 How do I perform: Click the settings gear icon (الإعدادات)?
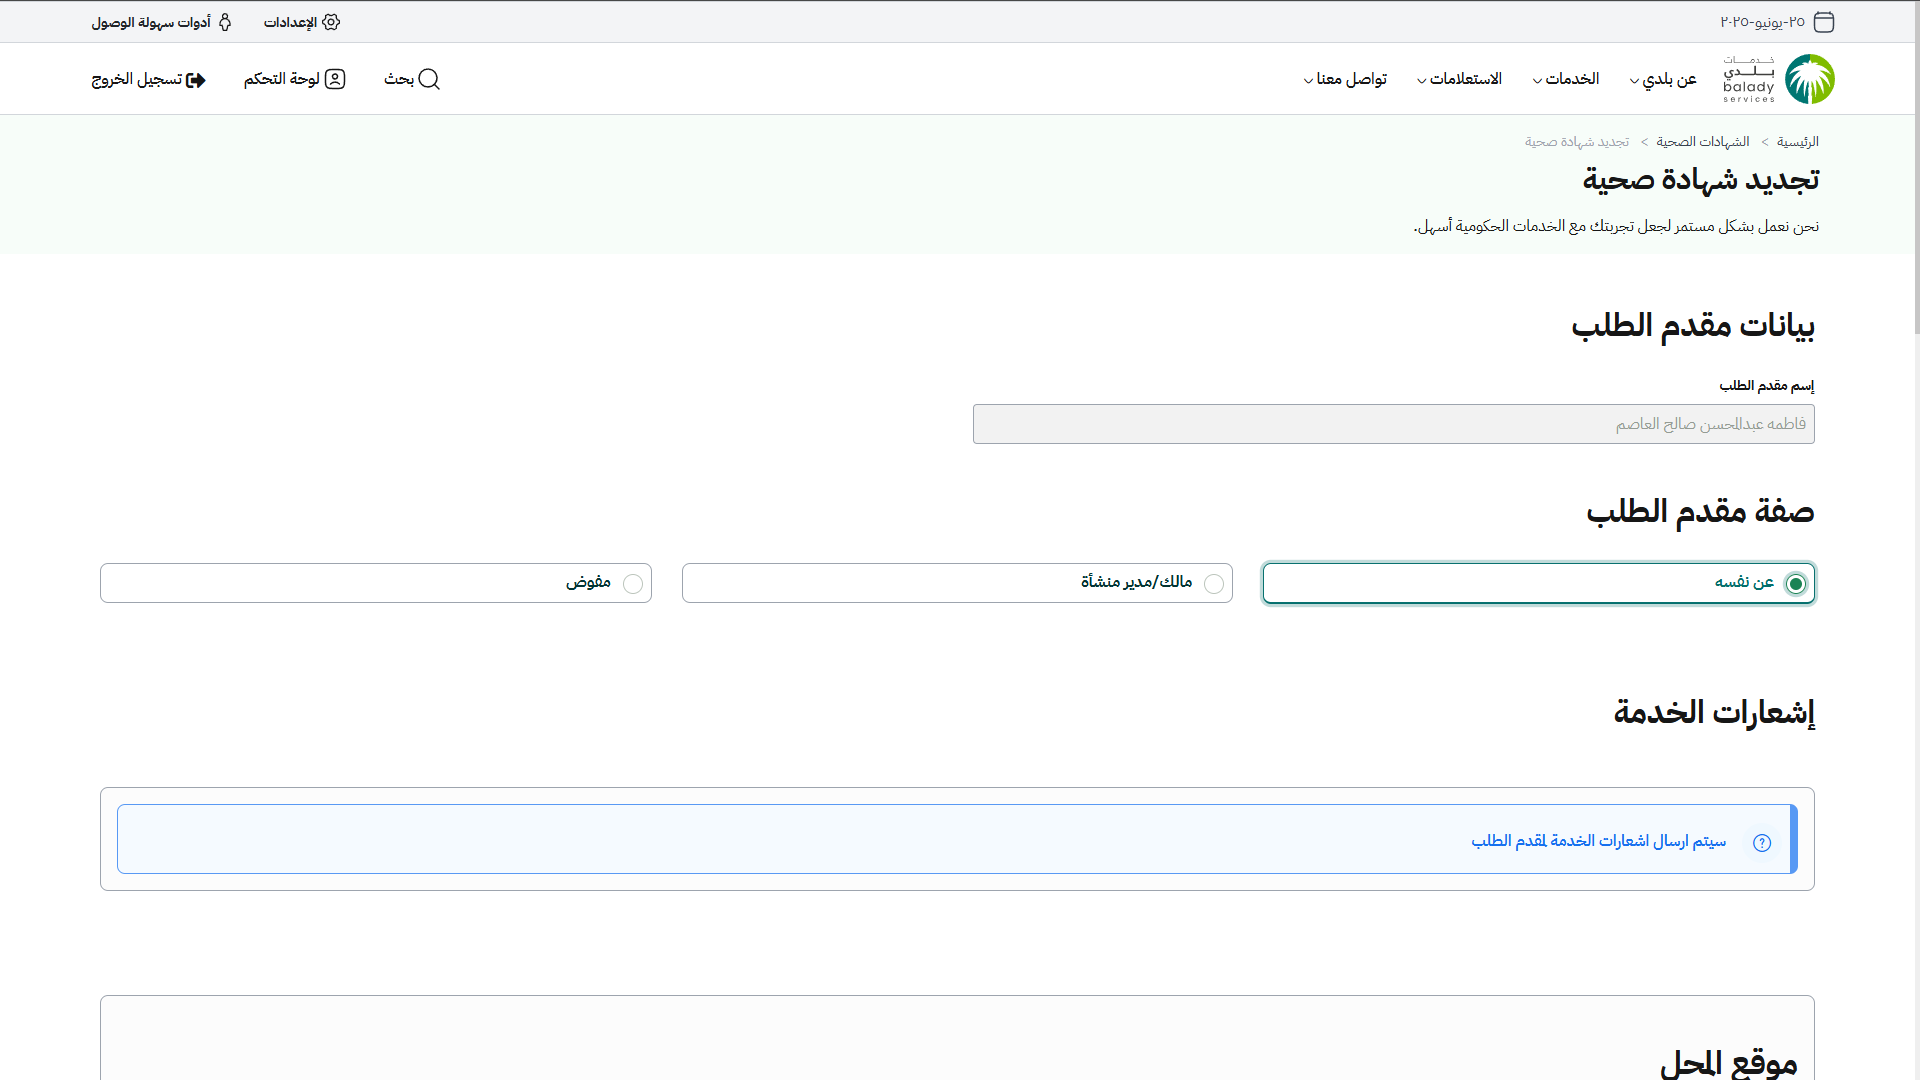coord(331,22)
